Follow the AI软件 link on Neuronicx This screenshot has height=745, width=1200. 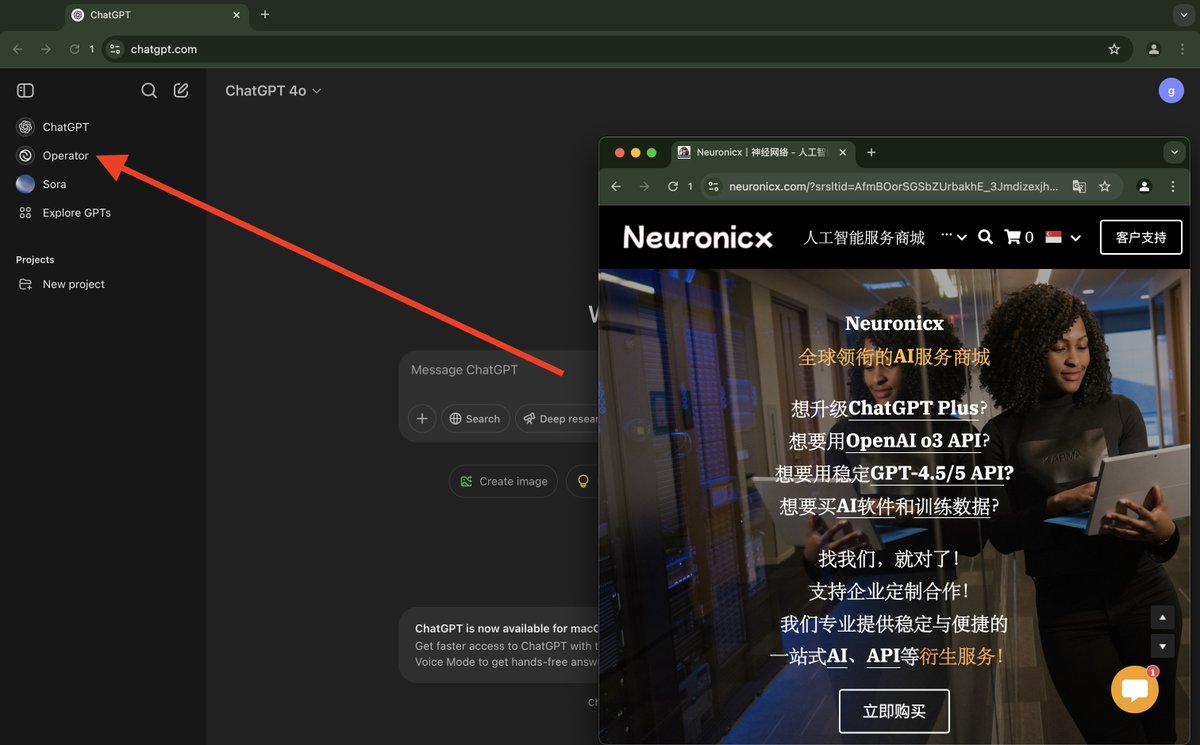[864, 506]
